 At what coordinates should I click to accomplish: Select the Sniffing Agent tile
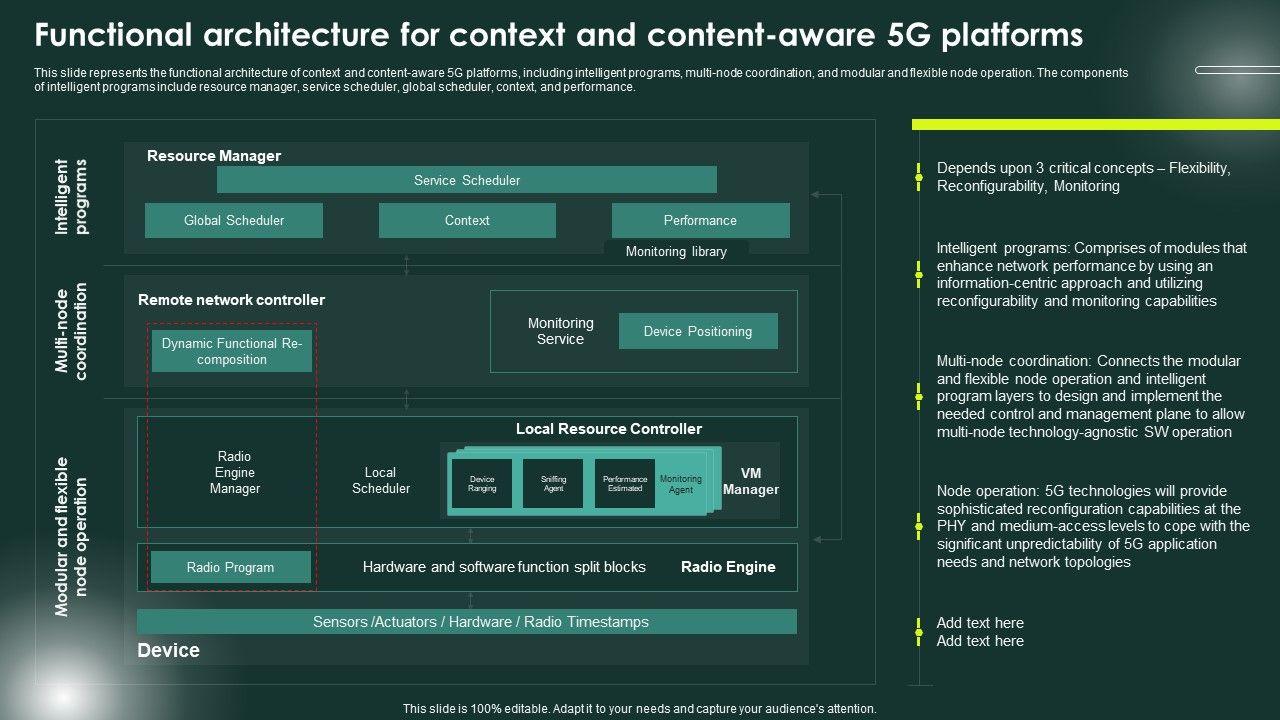click(x=553, y=484)
